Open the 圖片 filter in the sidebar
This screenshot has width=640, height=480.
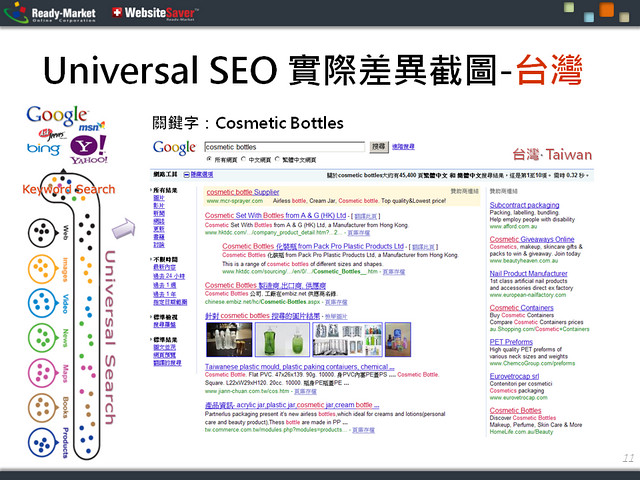coord(159,198)
